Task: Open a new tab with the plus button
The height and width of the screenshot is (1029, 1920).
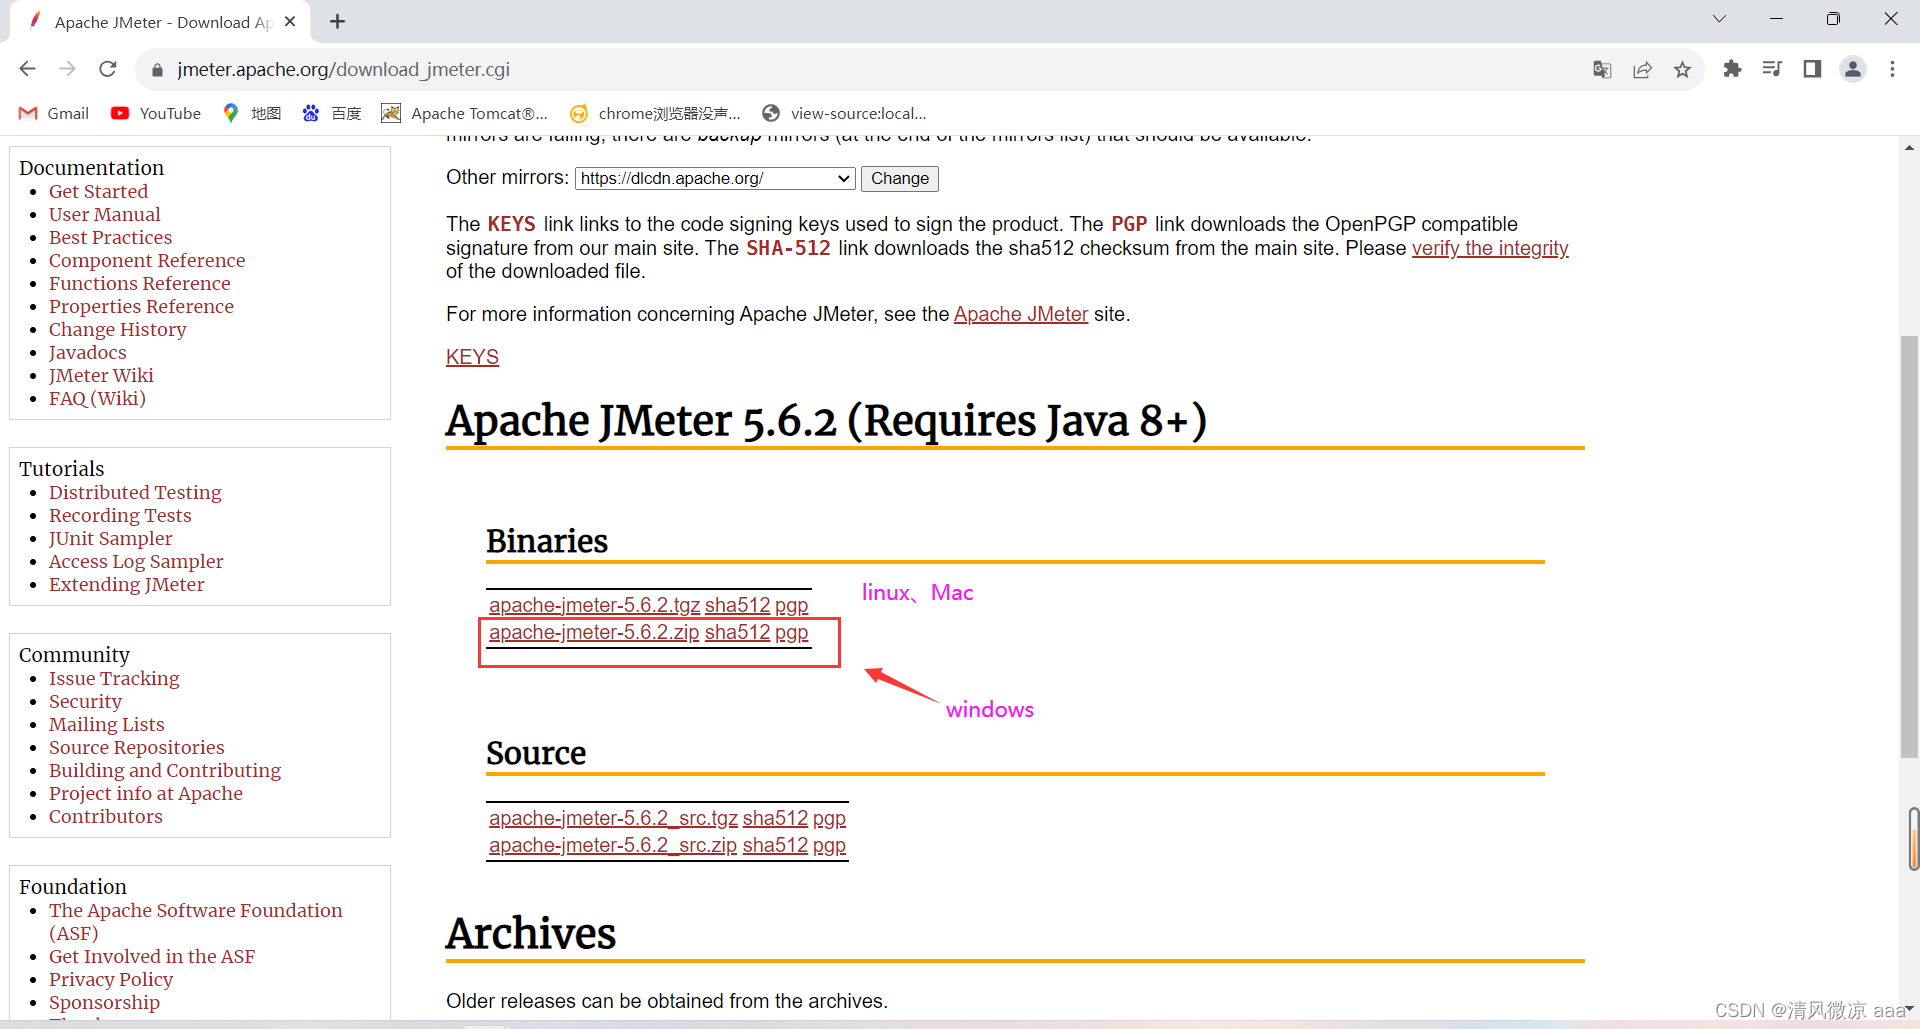Action: pyautogui.click(x=338, y=21)
